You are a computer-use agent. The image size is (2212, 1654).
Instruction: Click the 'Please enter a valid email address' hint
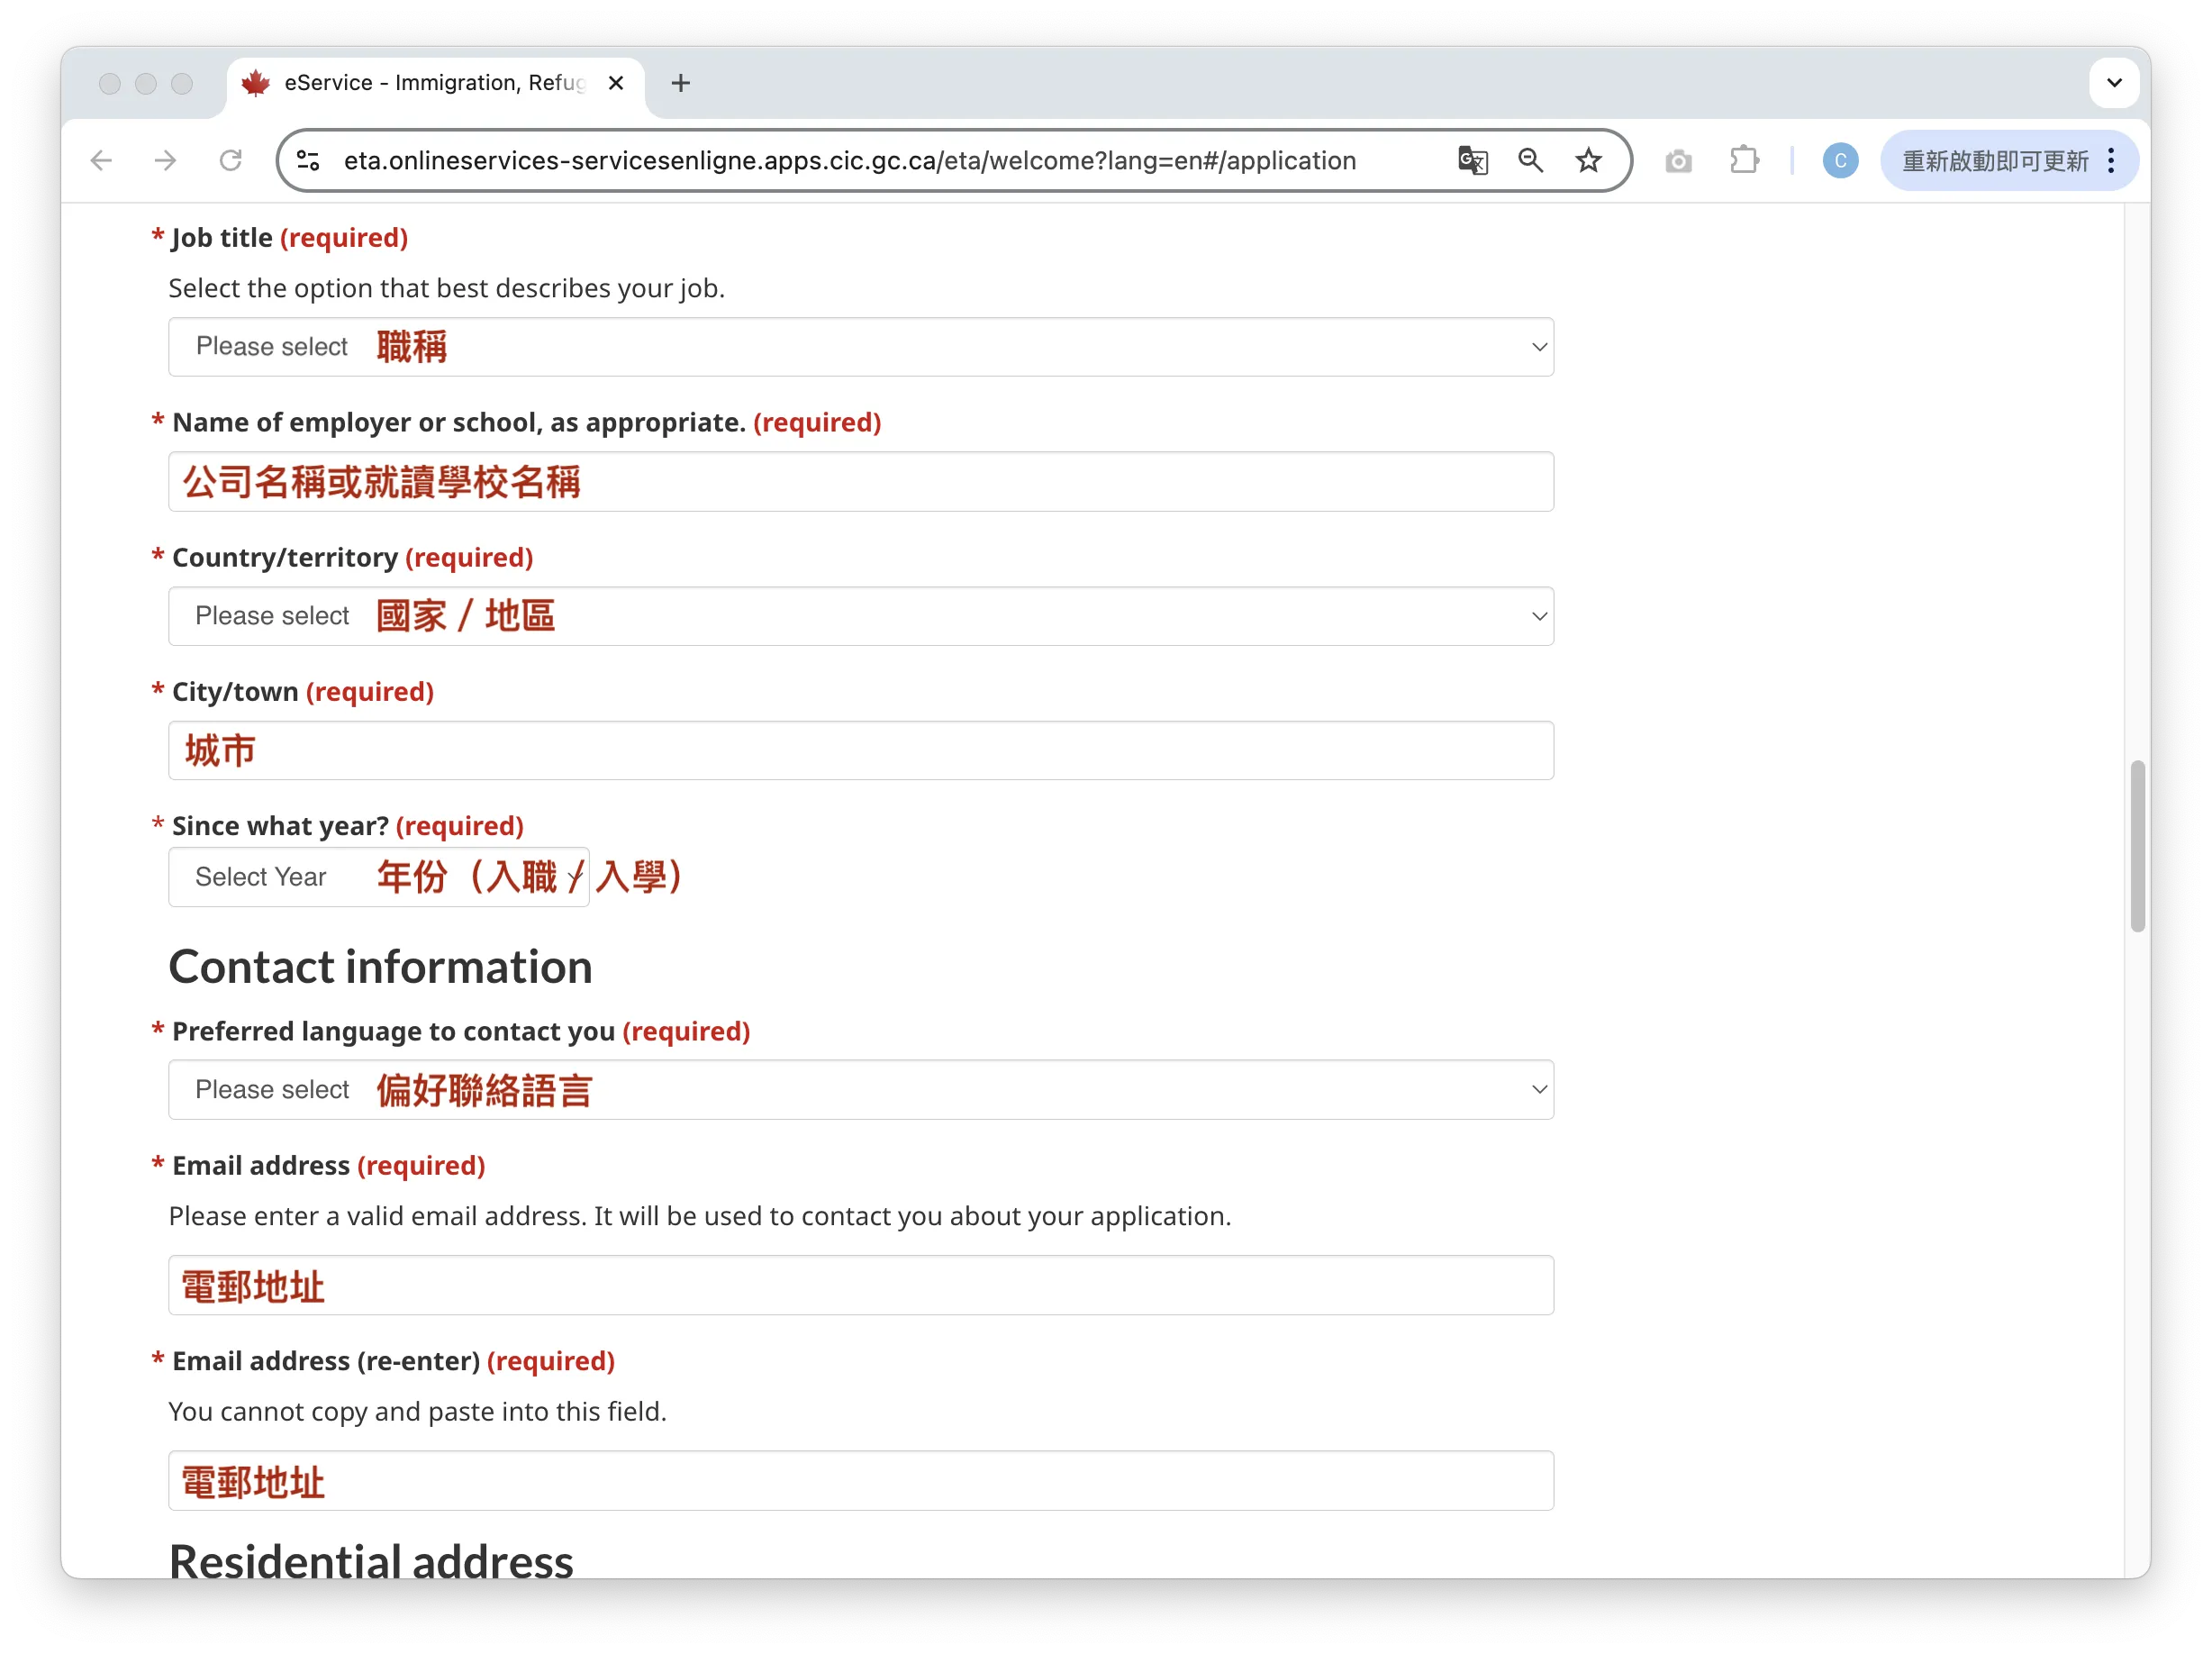pos(700,1216)
